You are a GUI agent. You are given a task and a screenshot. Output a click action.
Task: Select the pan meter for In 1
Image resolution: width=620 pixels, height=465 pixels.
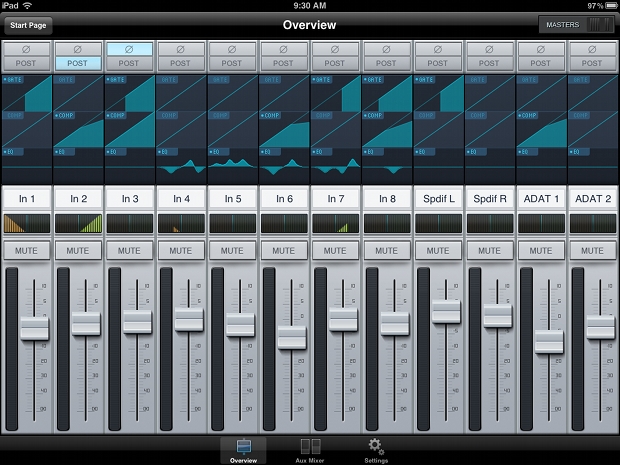[x=27, y=223]
